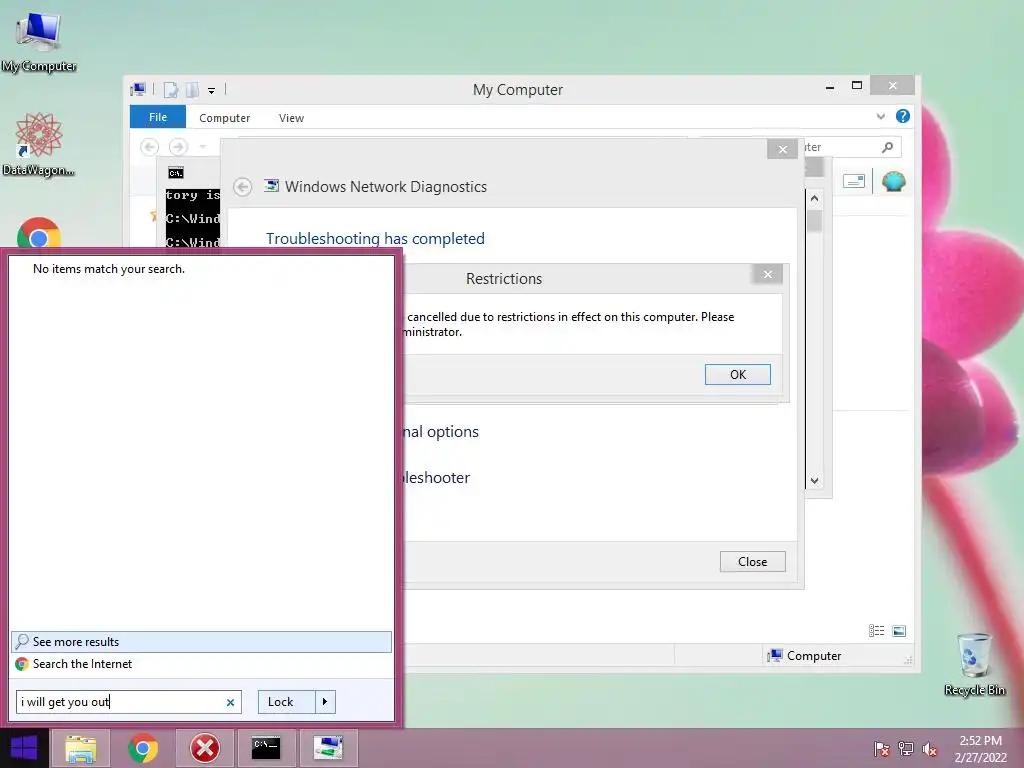This screenshot has width=1024, height=768.
Task: Click My Computer window system icon
Action: click(138, 89)
